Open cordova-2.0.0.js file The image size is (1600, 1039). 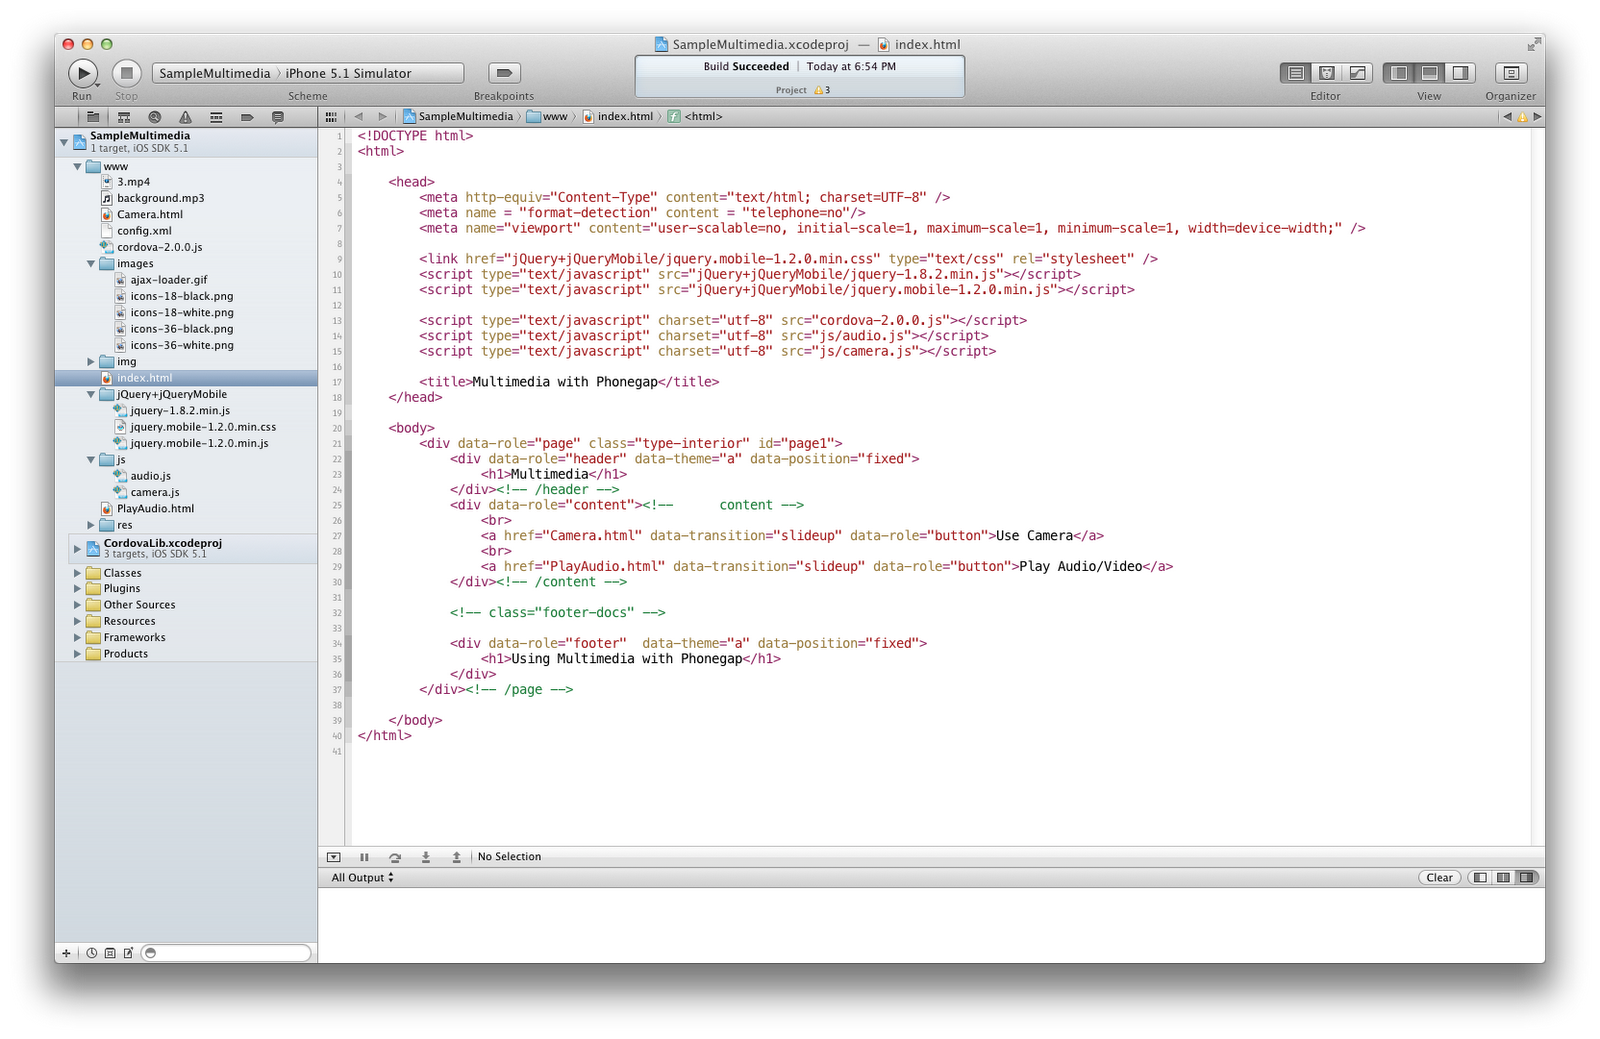click(x=159, y=247)
